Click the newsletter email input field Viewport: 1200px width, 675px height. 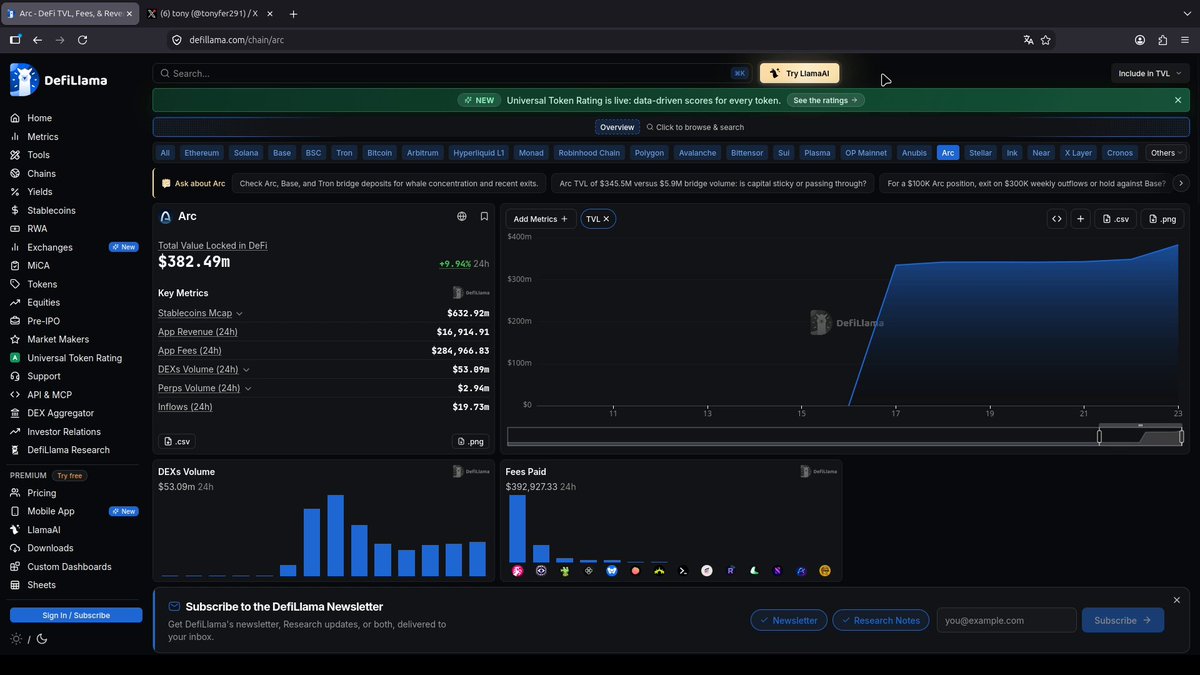[x=1006, y=620]
